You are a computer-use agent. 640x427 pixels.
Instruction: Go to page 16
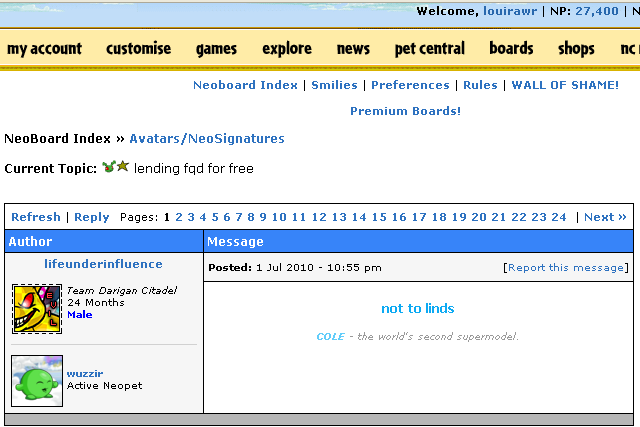click(399, 217)
